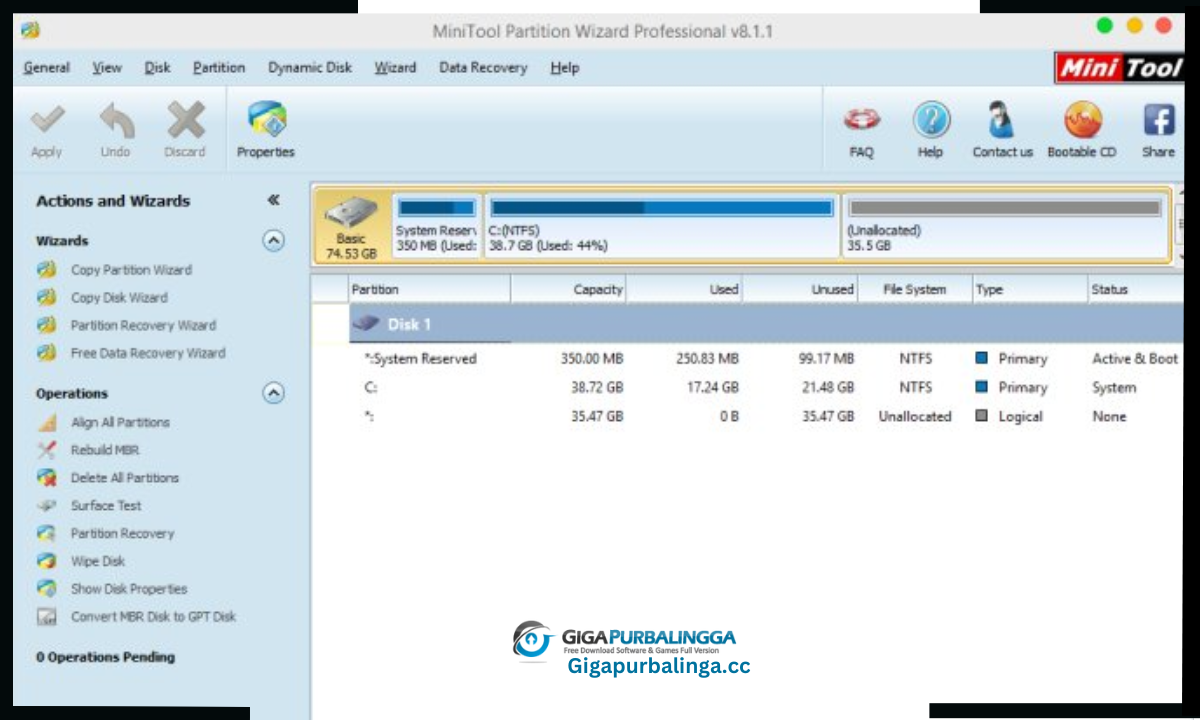This screenshot has height=720, width=1200.
Task: Open the Dynamic Disk menu
Action: click(310, 68)
